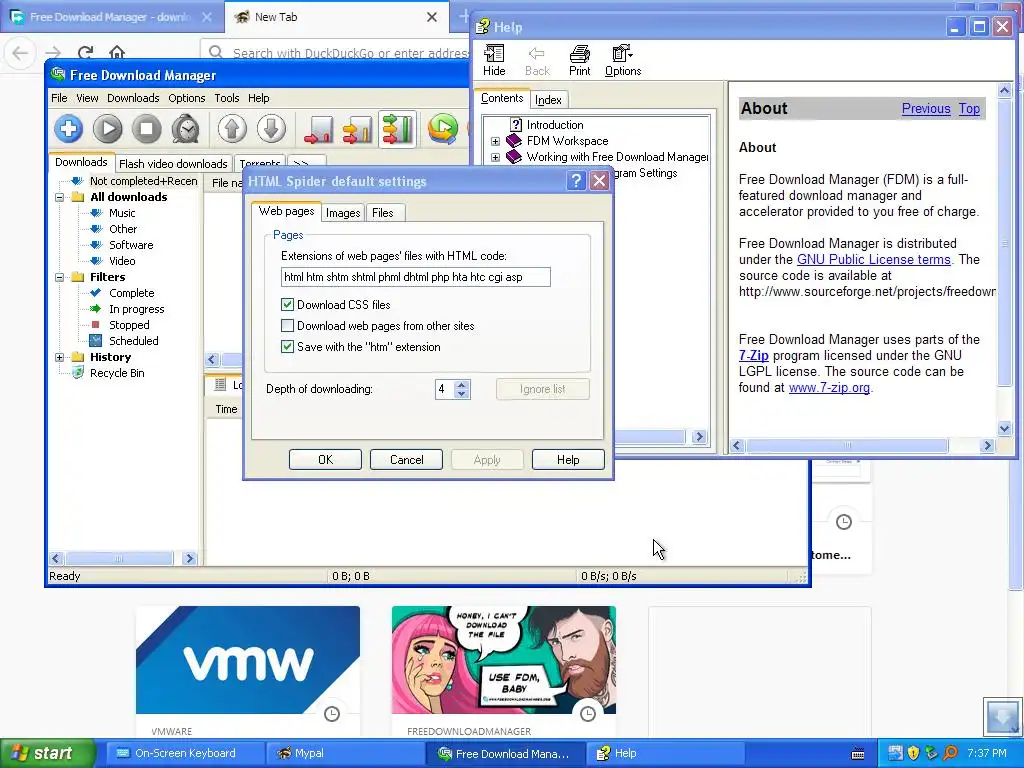1024x768 pixels.
Task: Click the Help content horizontal scrollbar right arrow
Action: 987,445
